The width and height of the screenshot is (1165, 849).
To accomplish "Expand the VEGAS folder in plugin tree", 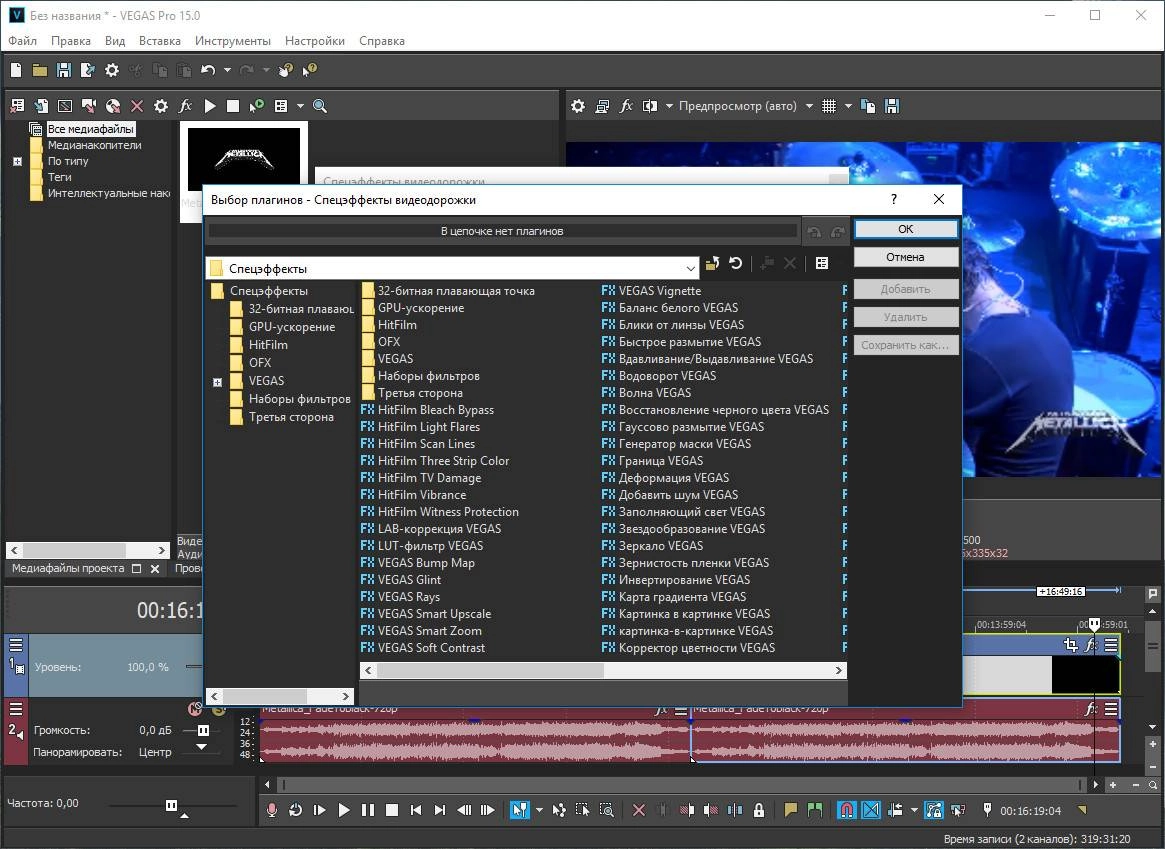I will (x=218, y=383).
